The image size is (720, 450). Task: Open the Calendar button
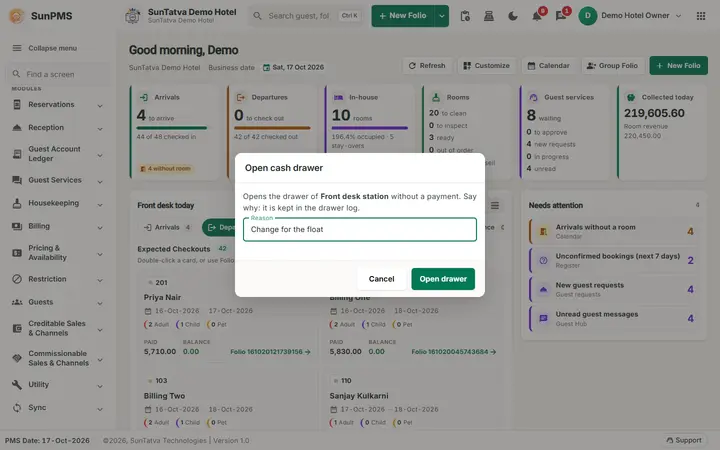549,66
